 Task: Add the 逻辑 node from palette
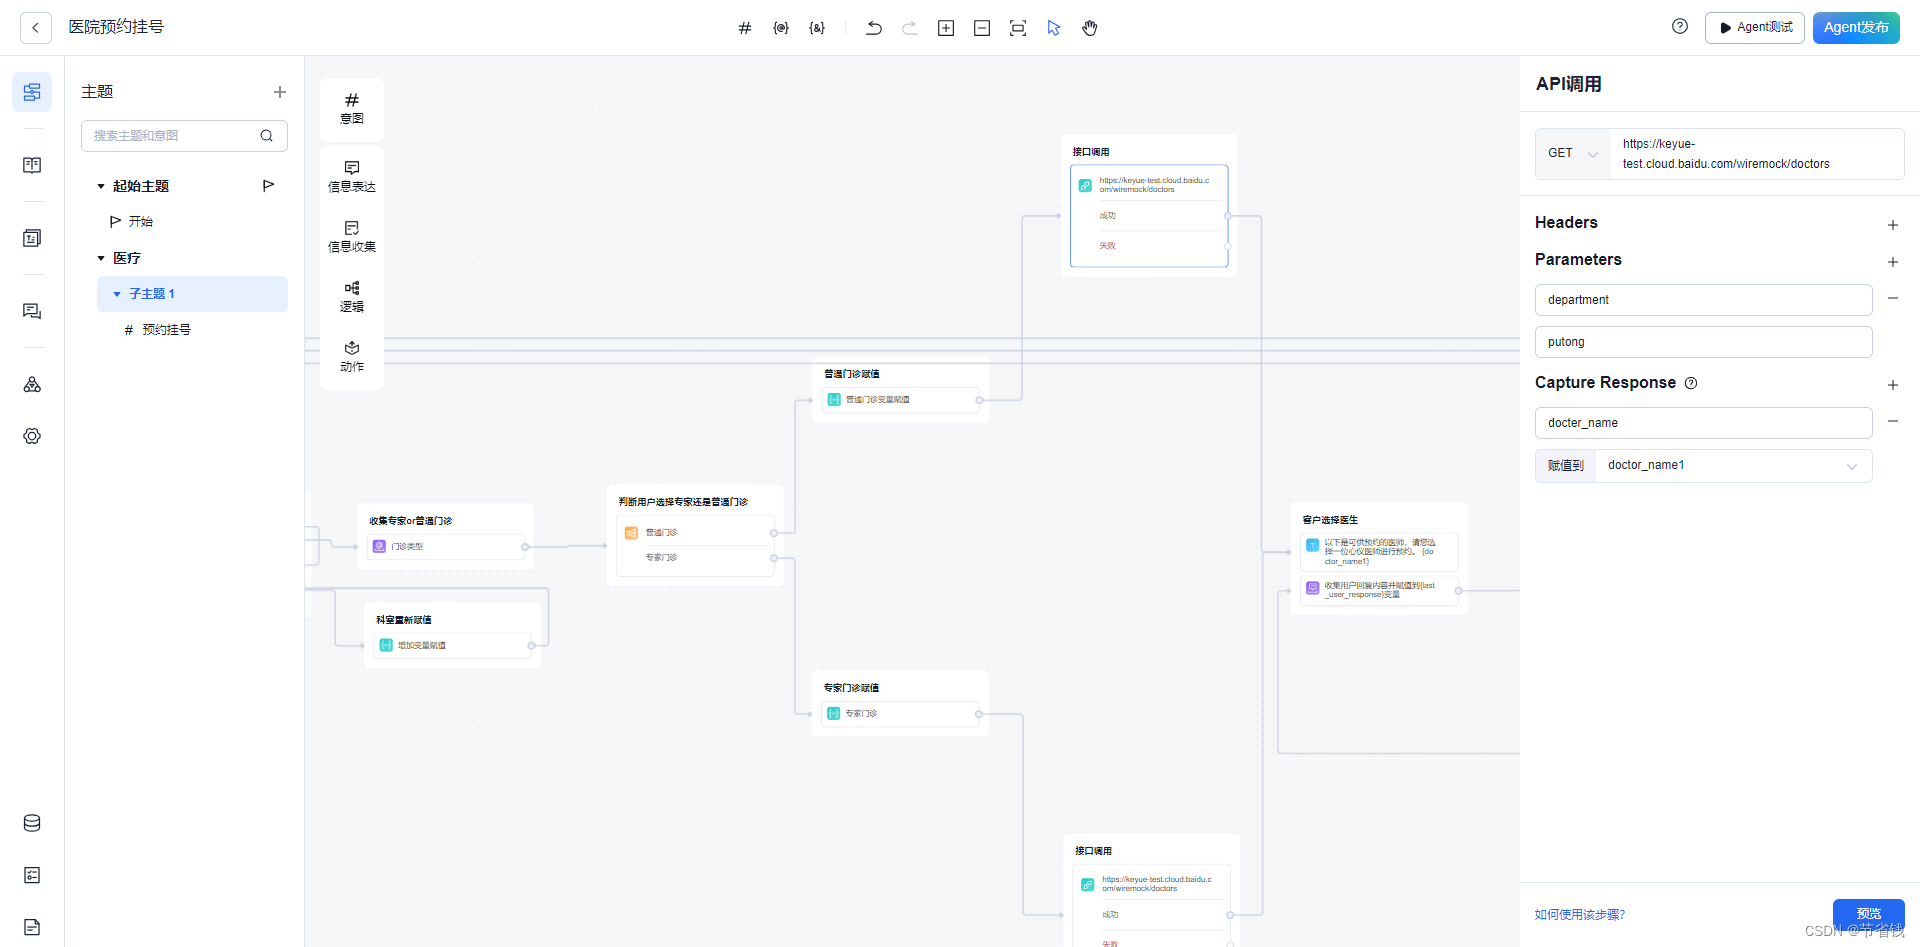(x=352, y=297)
